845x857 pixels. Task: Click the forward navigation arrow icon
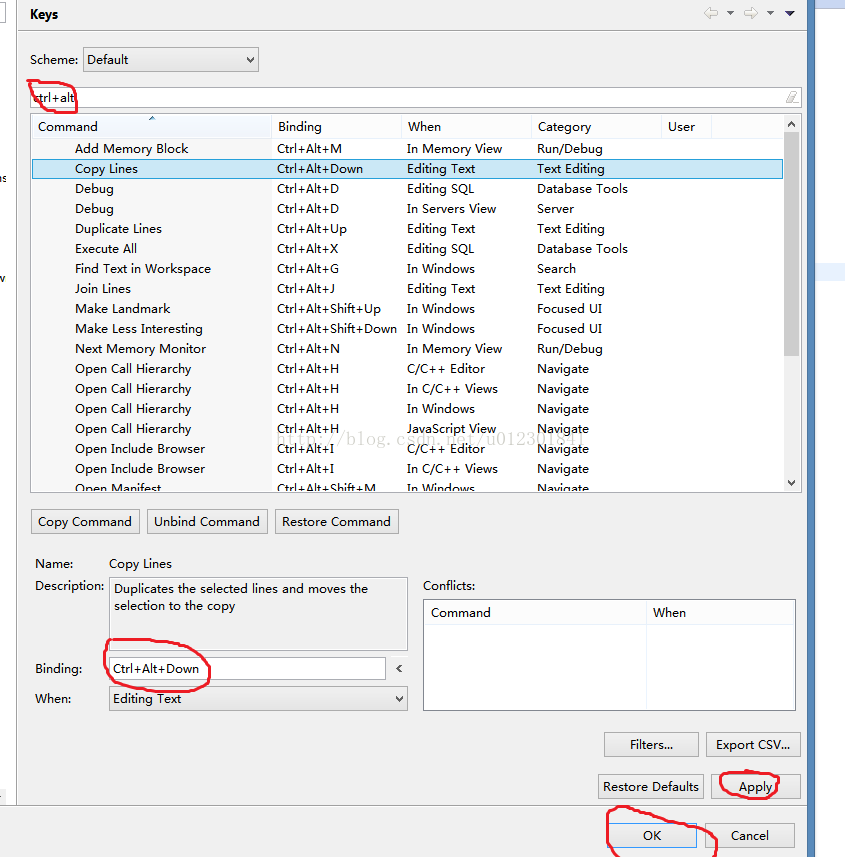pyautogui.click(x=750, y=13)
